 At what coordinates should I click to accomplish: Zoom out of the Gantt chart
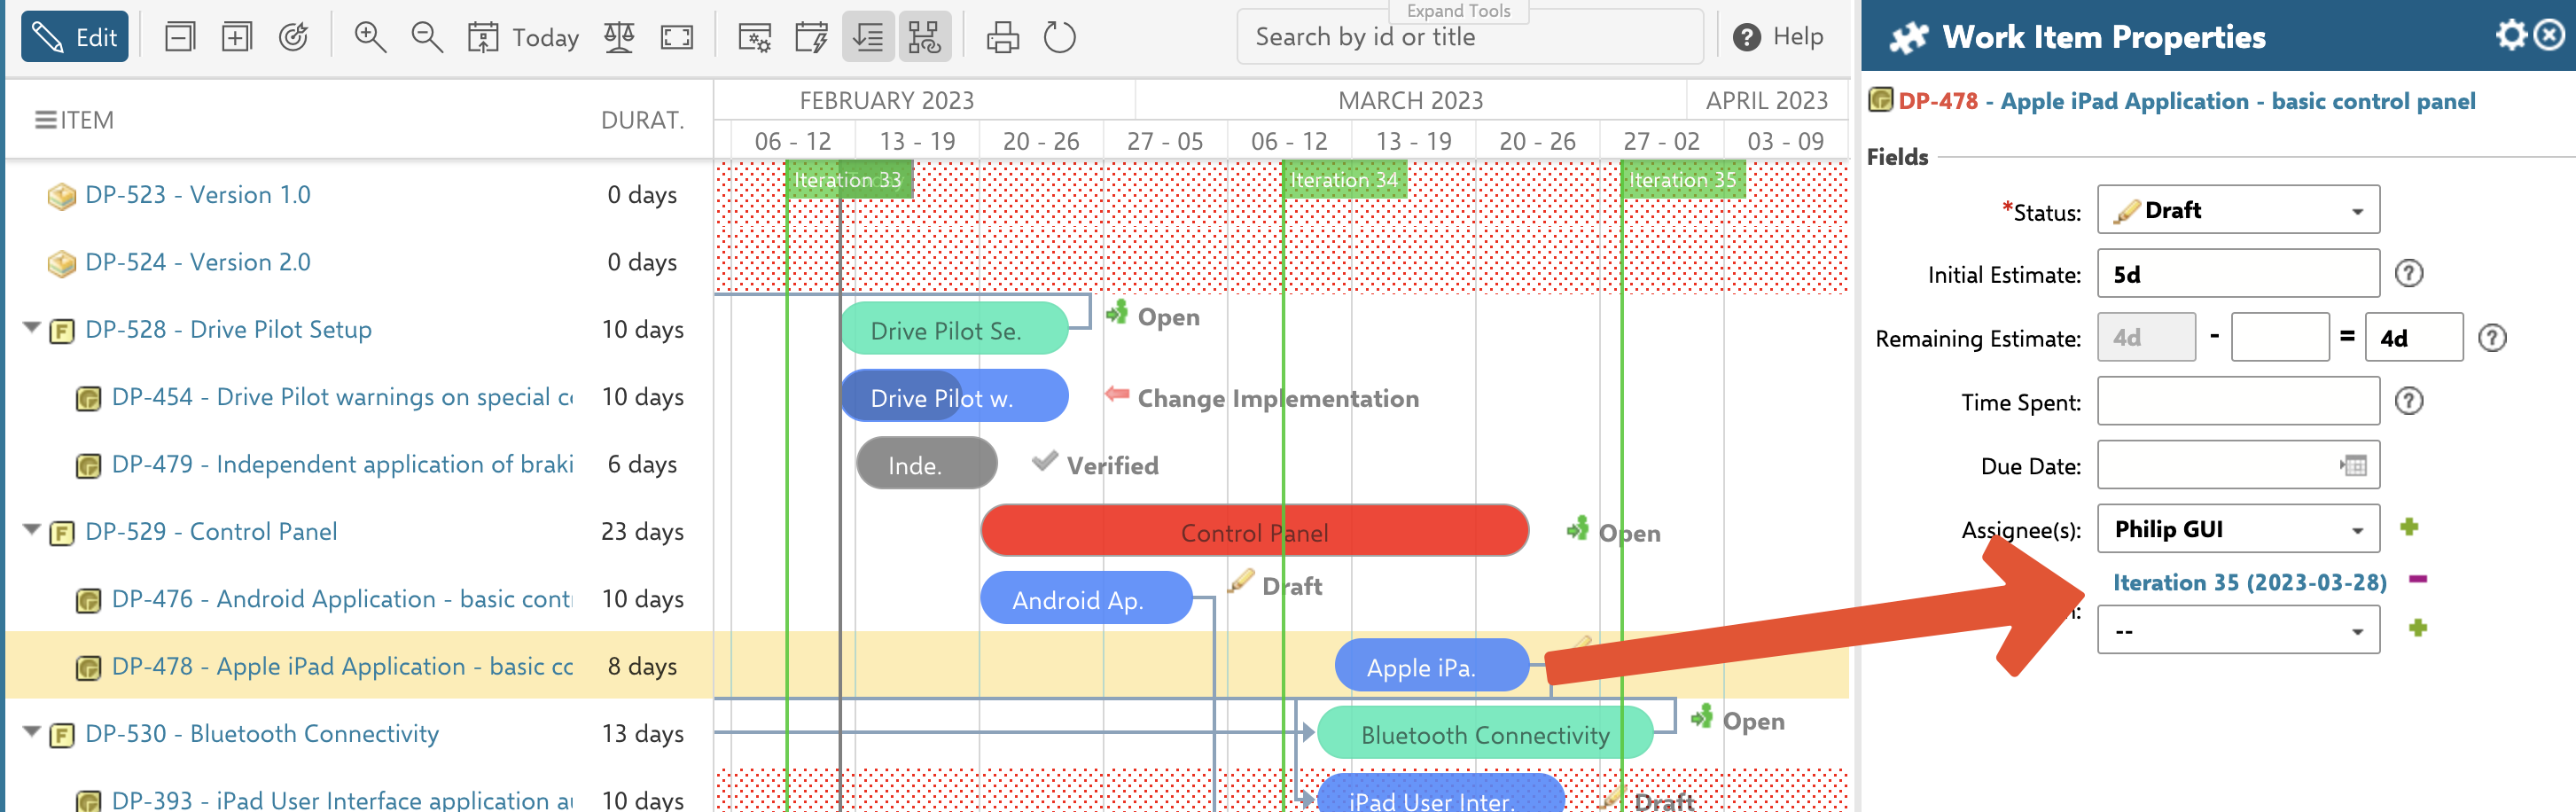(x=427, y=37)
